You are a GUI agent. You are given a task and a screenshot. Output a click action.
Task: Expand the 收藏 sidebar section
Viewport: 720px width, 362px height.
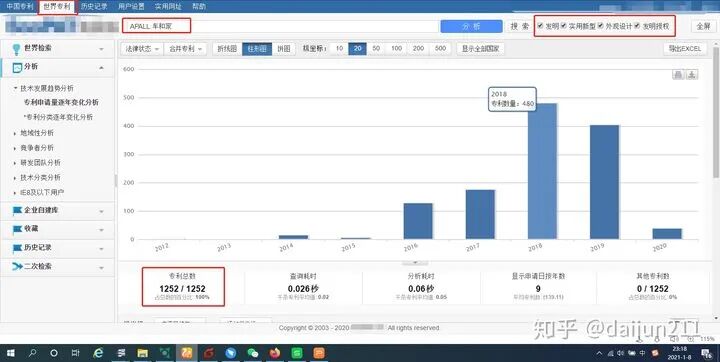[101, 230]
